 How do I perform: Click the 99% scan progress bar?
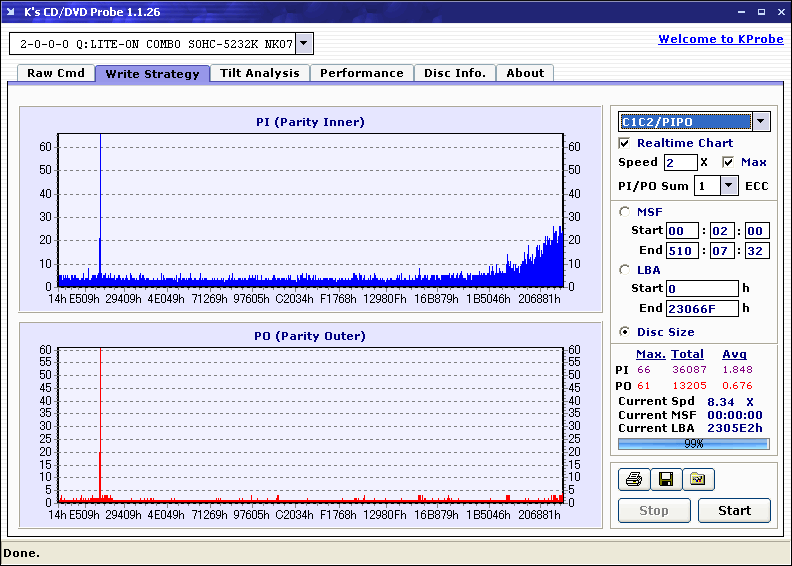point(693,444)
